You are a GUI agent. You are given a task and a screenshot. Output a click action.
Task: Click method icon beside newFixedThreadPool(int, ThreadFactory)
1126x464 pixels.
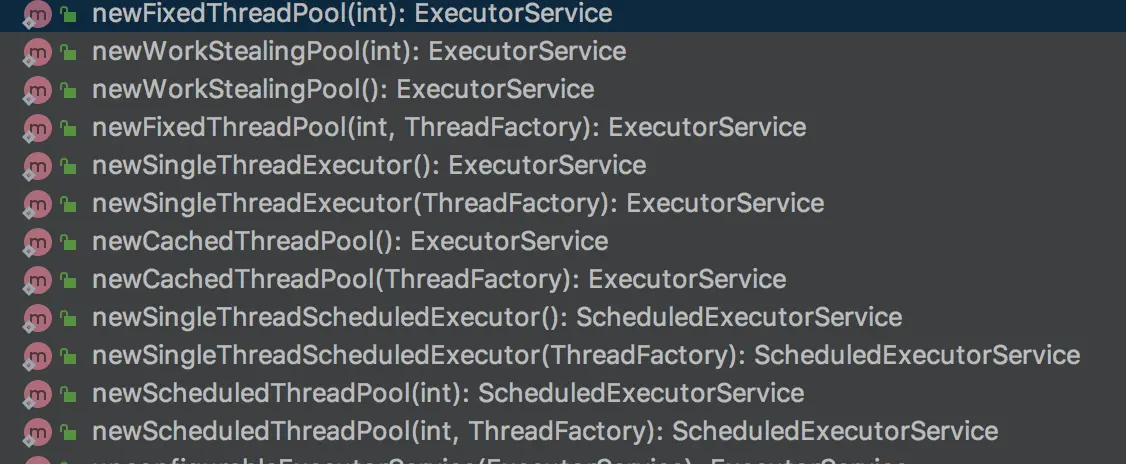click(x=37, y=128)
